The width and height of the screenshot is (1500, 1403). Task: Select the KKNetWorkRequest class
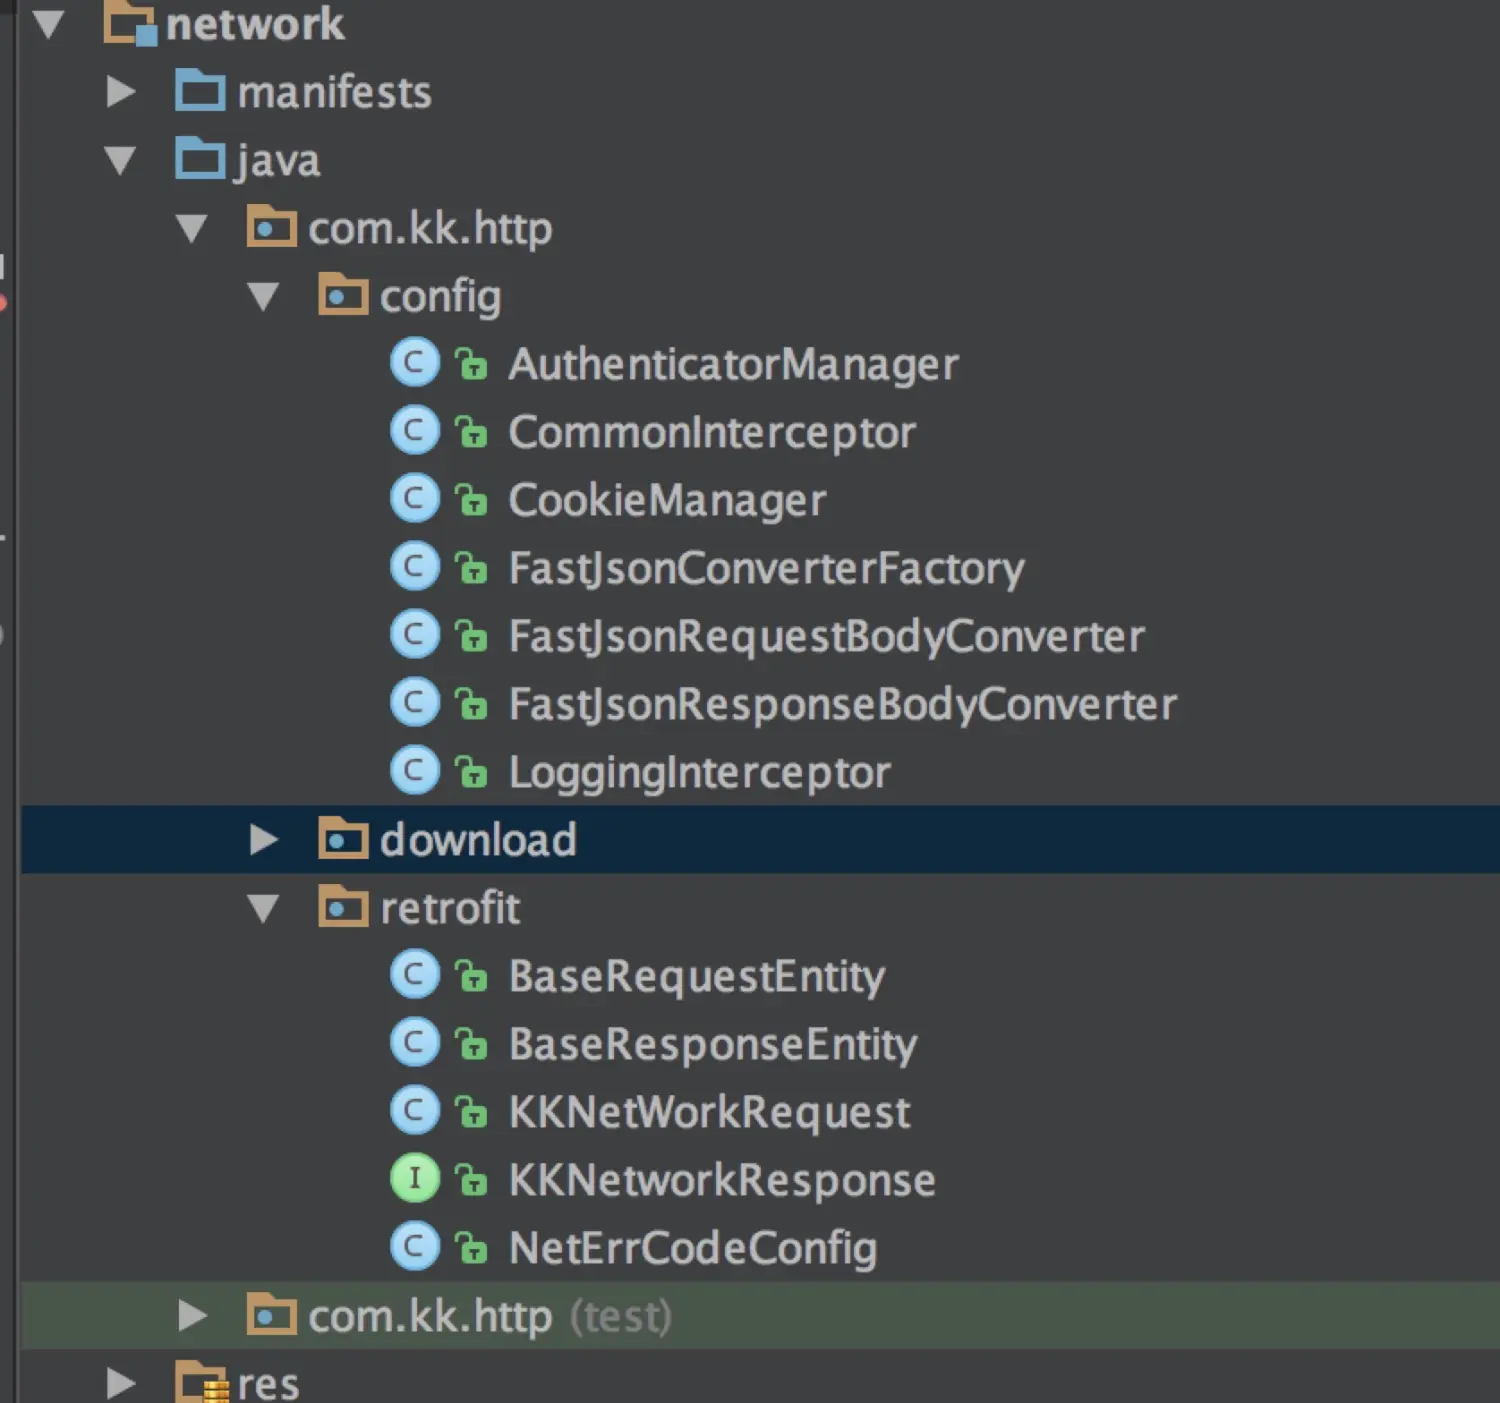[709, 1113]
